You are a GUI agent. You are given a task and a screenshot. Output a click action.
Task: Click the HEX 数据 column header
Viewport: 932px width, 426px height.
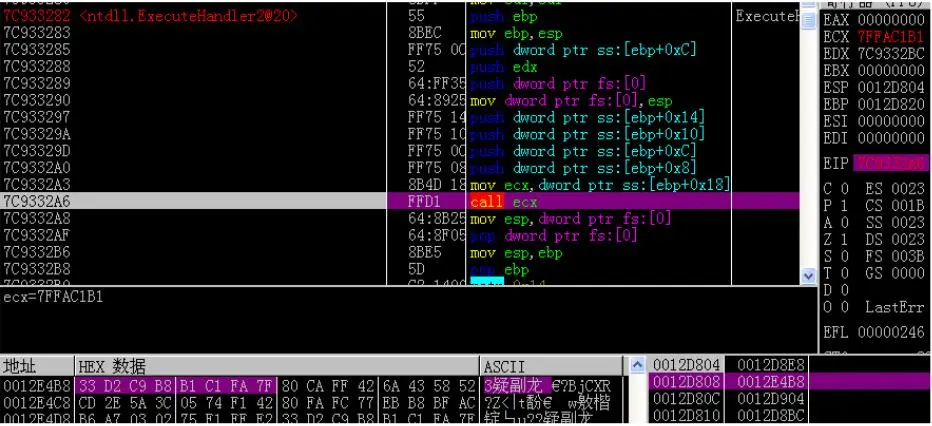276,367
